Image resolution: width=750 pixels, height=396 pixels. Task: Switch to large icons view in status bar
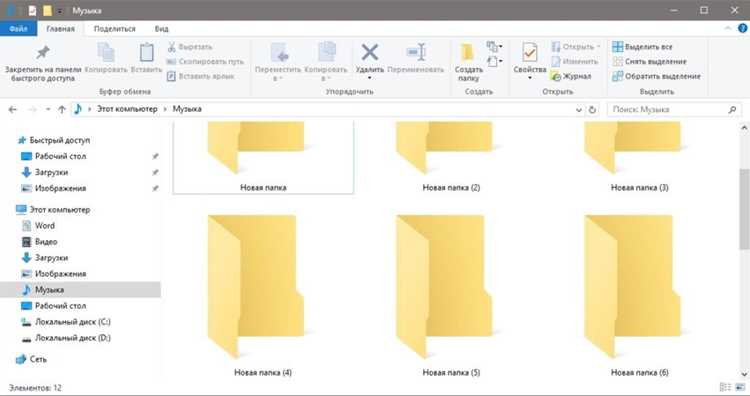(x=740, y=387)
